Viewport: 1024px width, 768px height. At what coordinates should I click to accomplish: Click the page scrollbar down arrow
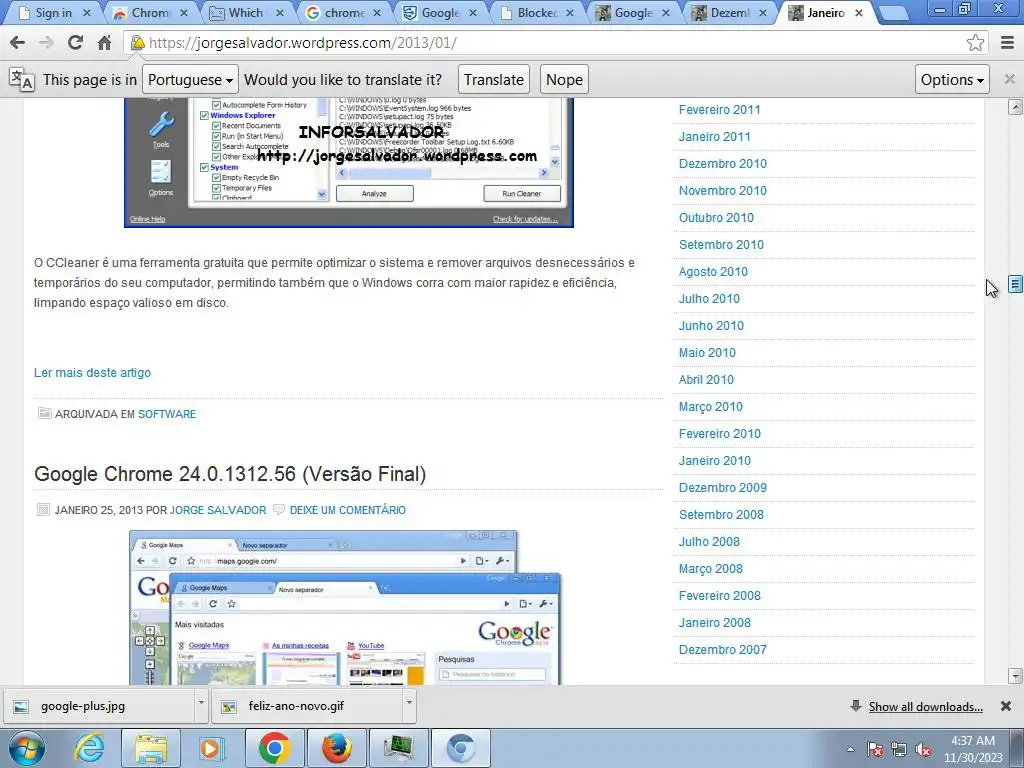tap(1015, 675)
